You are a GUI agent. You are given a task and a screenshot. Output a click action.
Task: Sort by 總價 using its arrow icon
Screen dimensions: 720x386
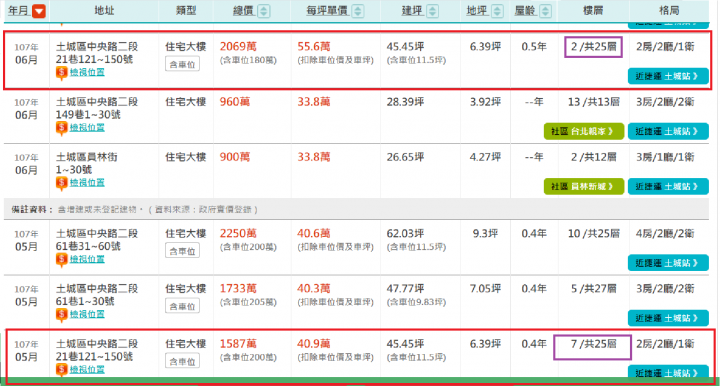click(x=264, y=11)
